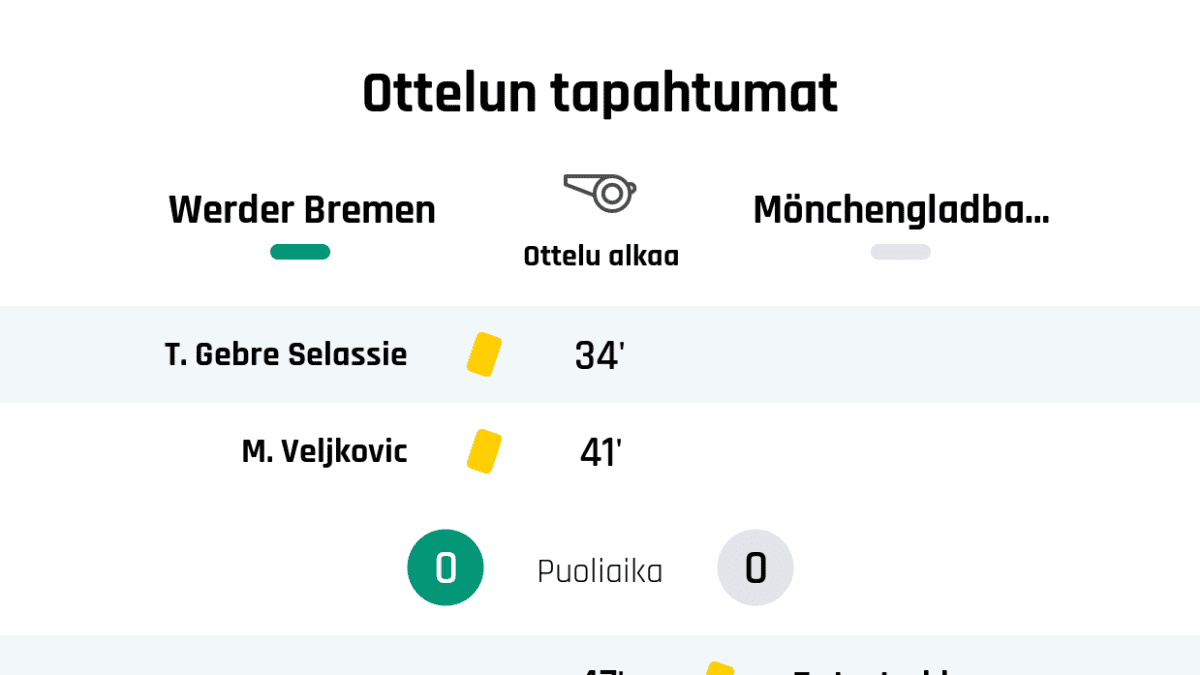Click T. Gebre Selassie's yellow card icon
The image size is (1200, 675).
pyautogui.click(x=484, y=354)
